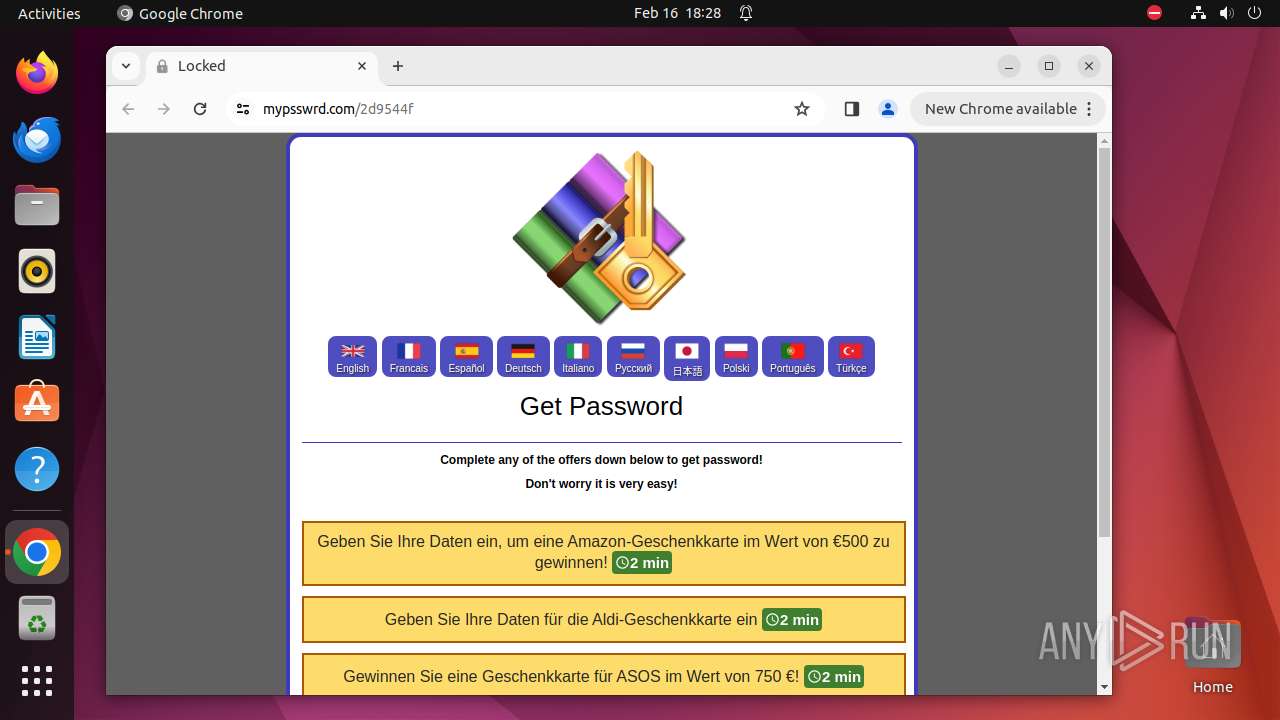The width and height of the screenshot is (1280, 720).
Task: Pick the Italiano flag button
Action: pyautogui.click(x=578, y=357)
